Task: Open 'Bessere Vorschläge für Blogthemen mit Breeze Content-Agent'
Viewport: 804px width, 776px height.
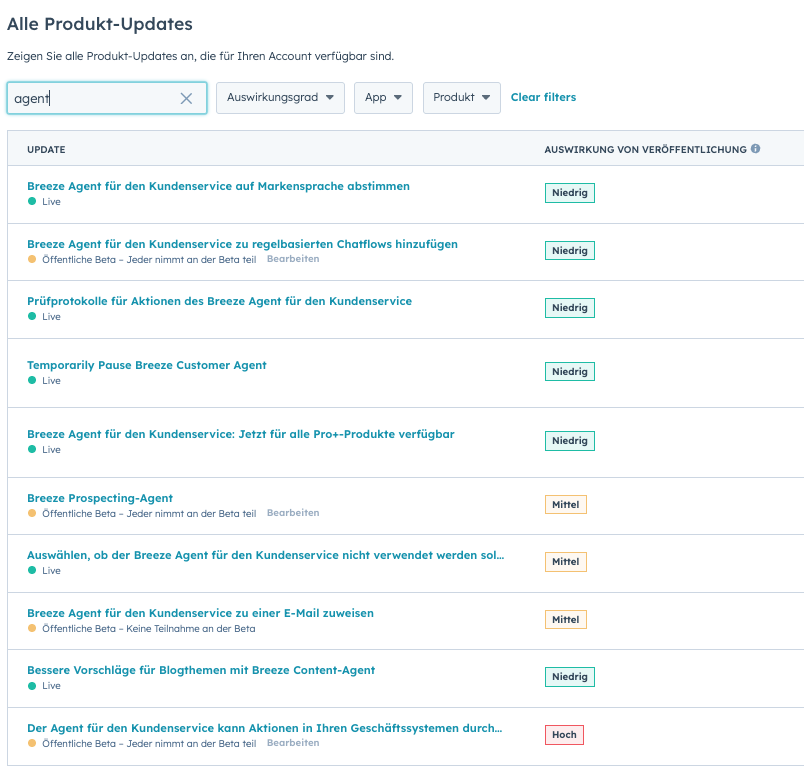Action: [201, 670]
